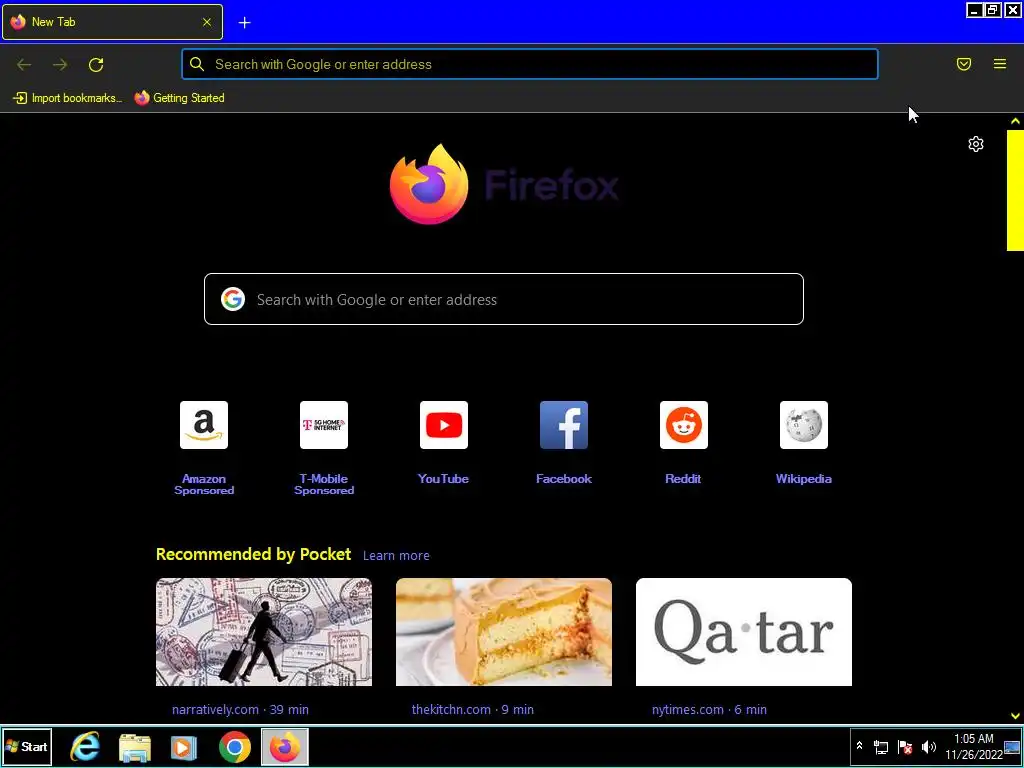The width and height of the screenshot is (1024, 768).
Task: Click the forward navigation arrow
Action: click(60, 64)
